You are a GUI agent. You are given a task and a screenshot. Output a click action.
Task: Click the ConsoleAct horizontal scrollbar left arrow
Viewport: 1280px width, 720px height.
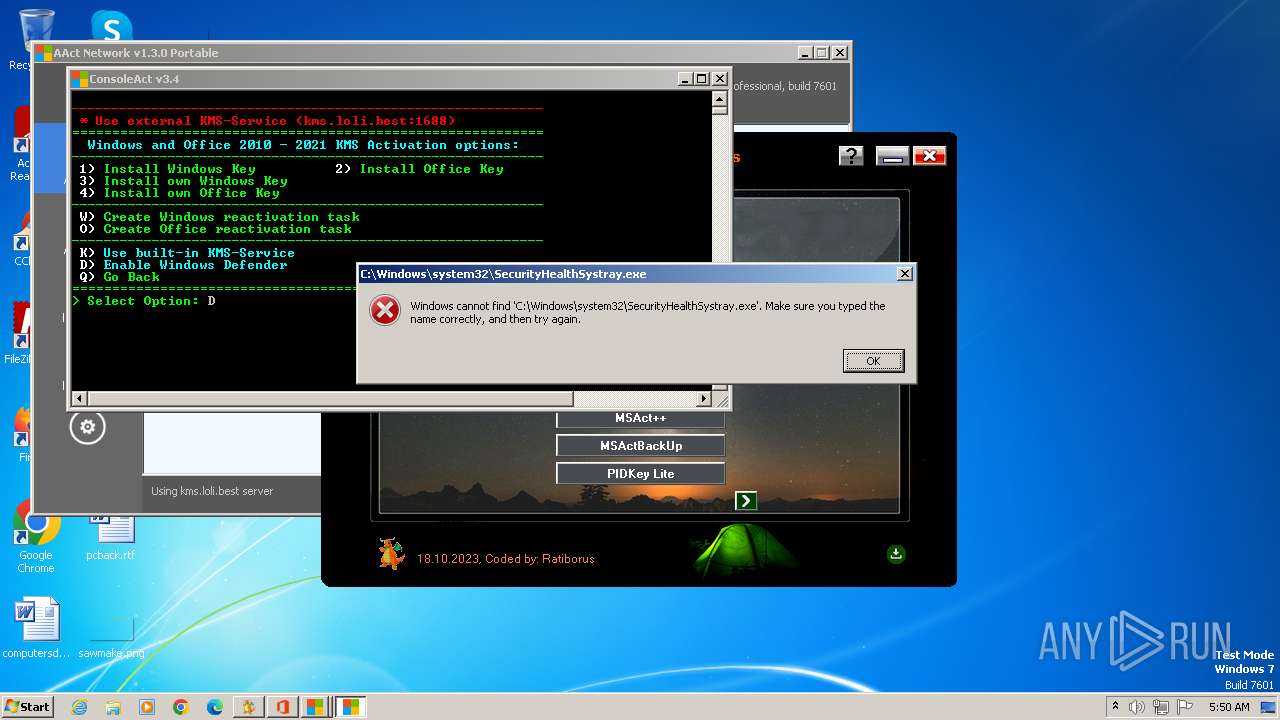81,399
